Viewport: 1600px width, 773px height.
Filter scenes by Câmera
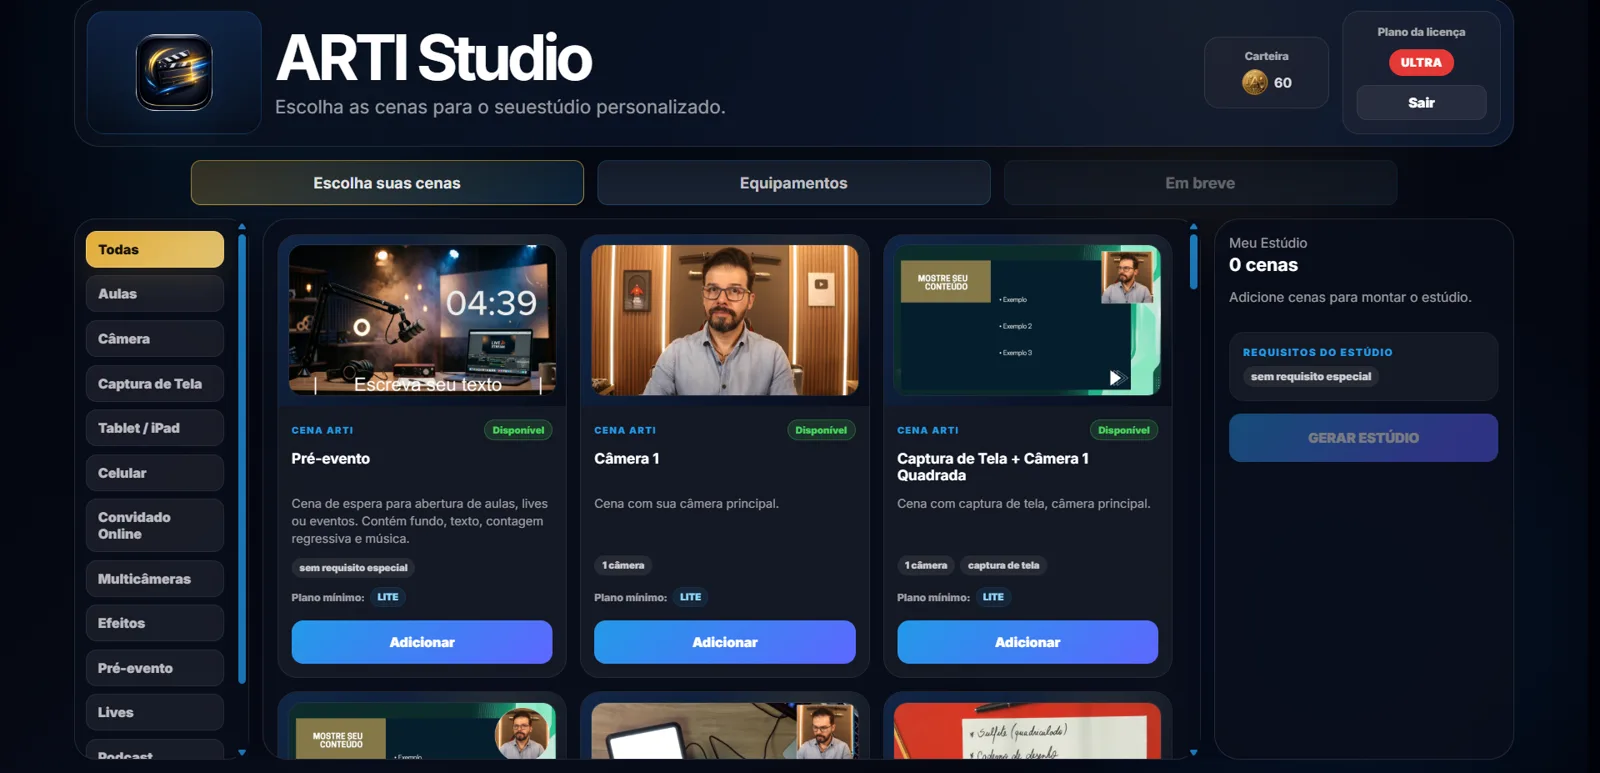pyautogui.click(x=155, y=339)
